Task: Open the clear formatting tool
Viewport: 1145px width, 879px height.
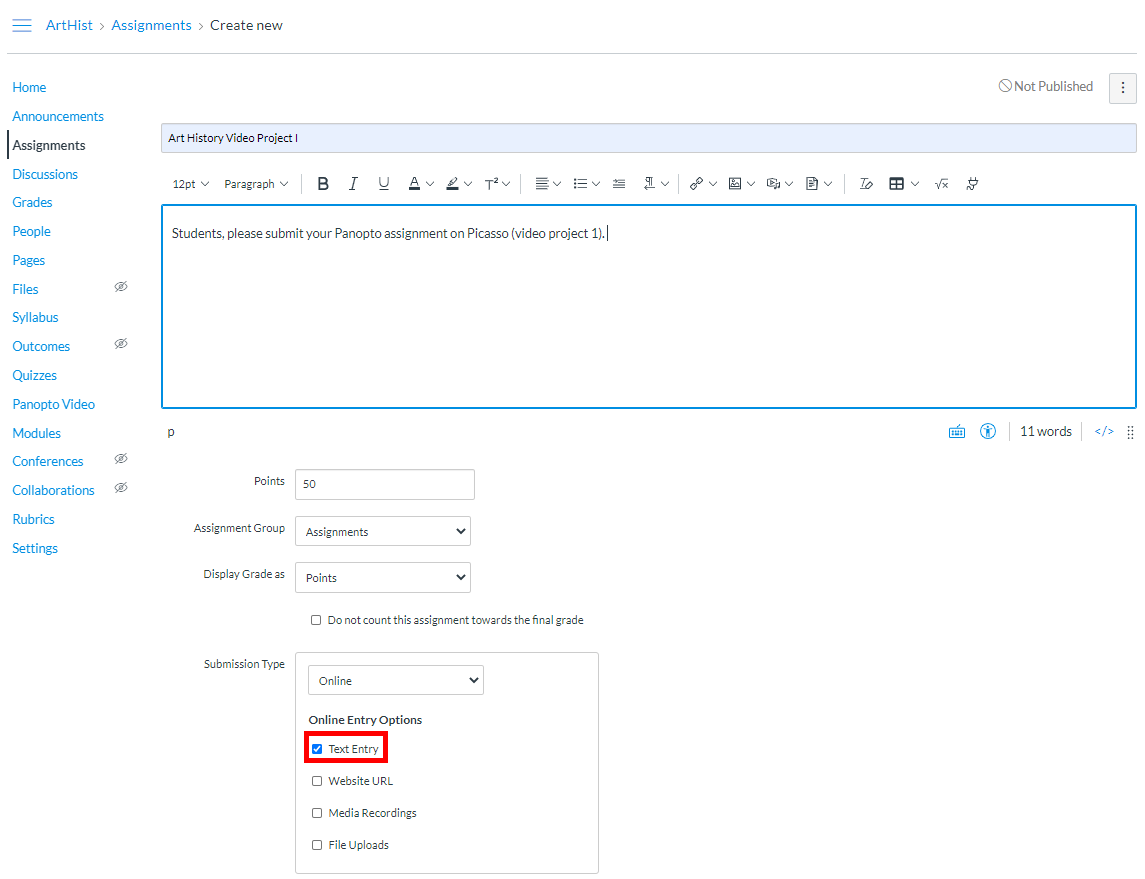Action: (866, 183)
